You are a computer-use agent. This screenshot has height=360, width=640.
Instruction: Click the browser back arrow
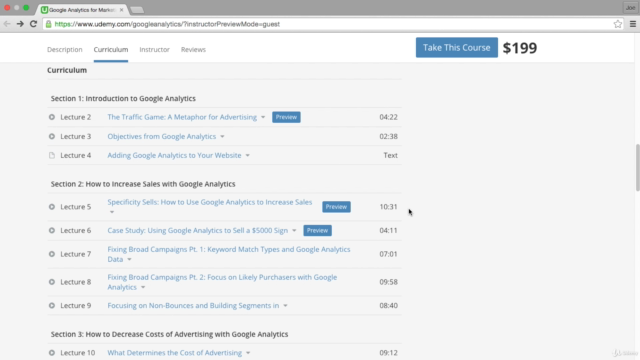tap(7, 24)
